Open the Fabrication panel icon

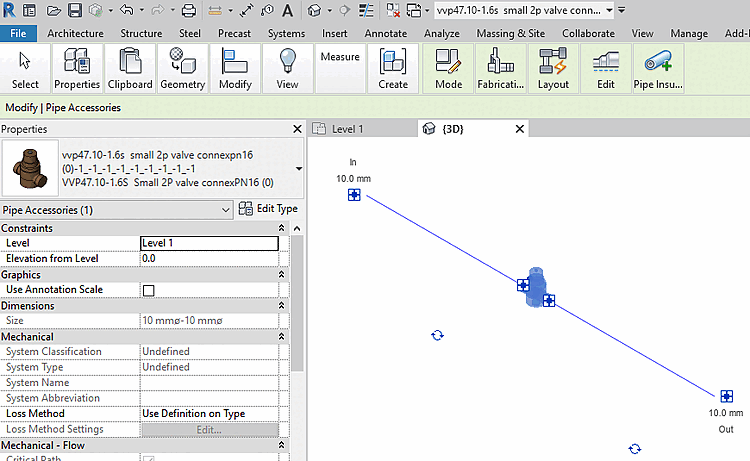500,68
